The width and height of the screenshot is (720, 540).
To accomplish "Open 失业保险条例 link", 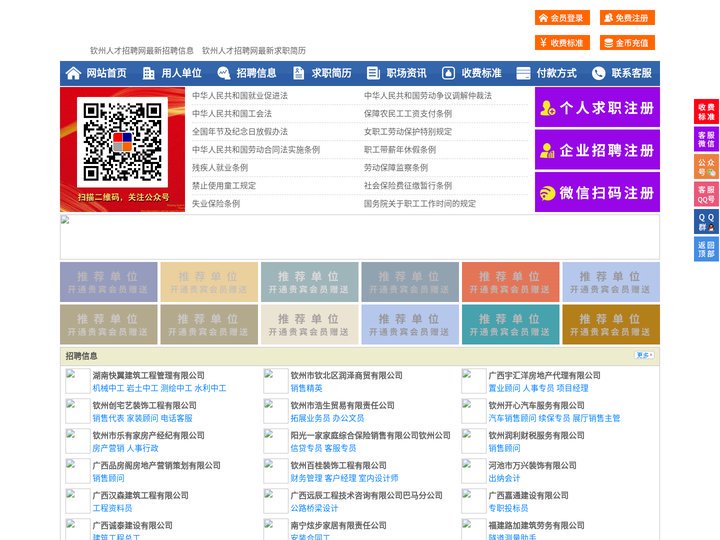I will (216, 203).
